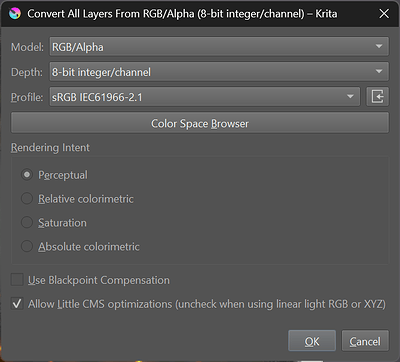
Task: Click Cancel to dismiss the dialog
Action: pyautogui.click(x=365, y=341)
